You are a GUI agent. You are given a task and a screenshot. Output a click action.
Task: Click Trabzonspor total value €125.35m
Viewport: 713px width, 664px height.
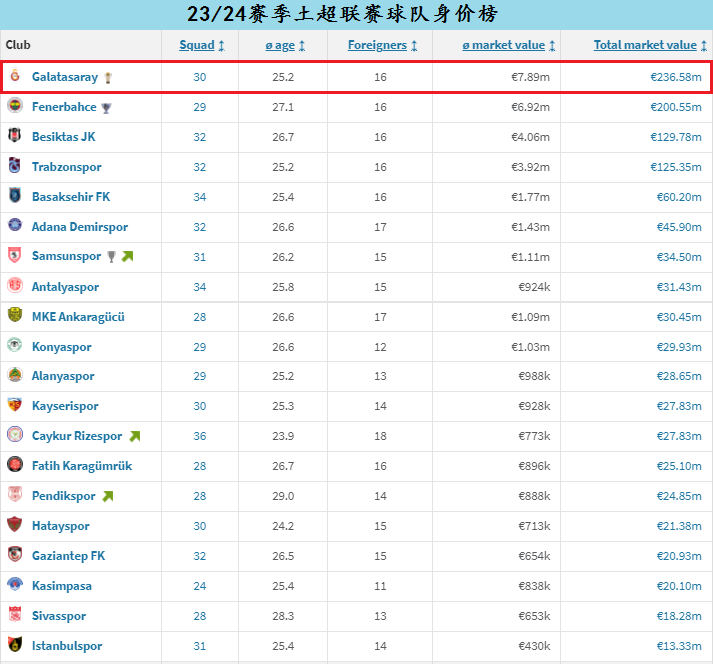pos(676,167)
